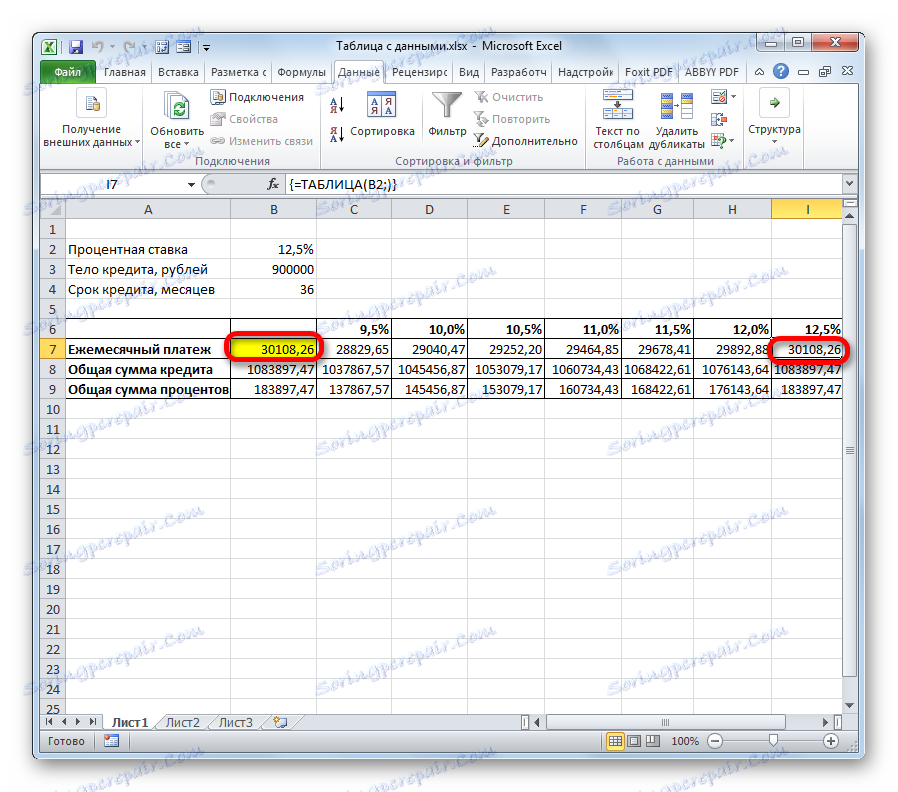Sort descending with the Я-А icon
The image size is (898, 792).
337,134
